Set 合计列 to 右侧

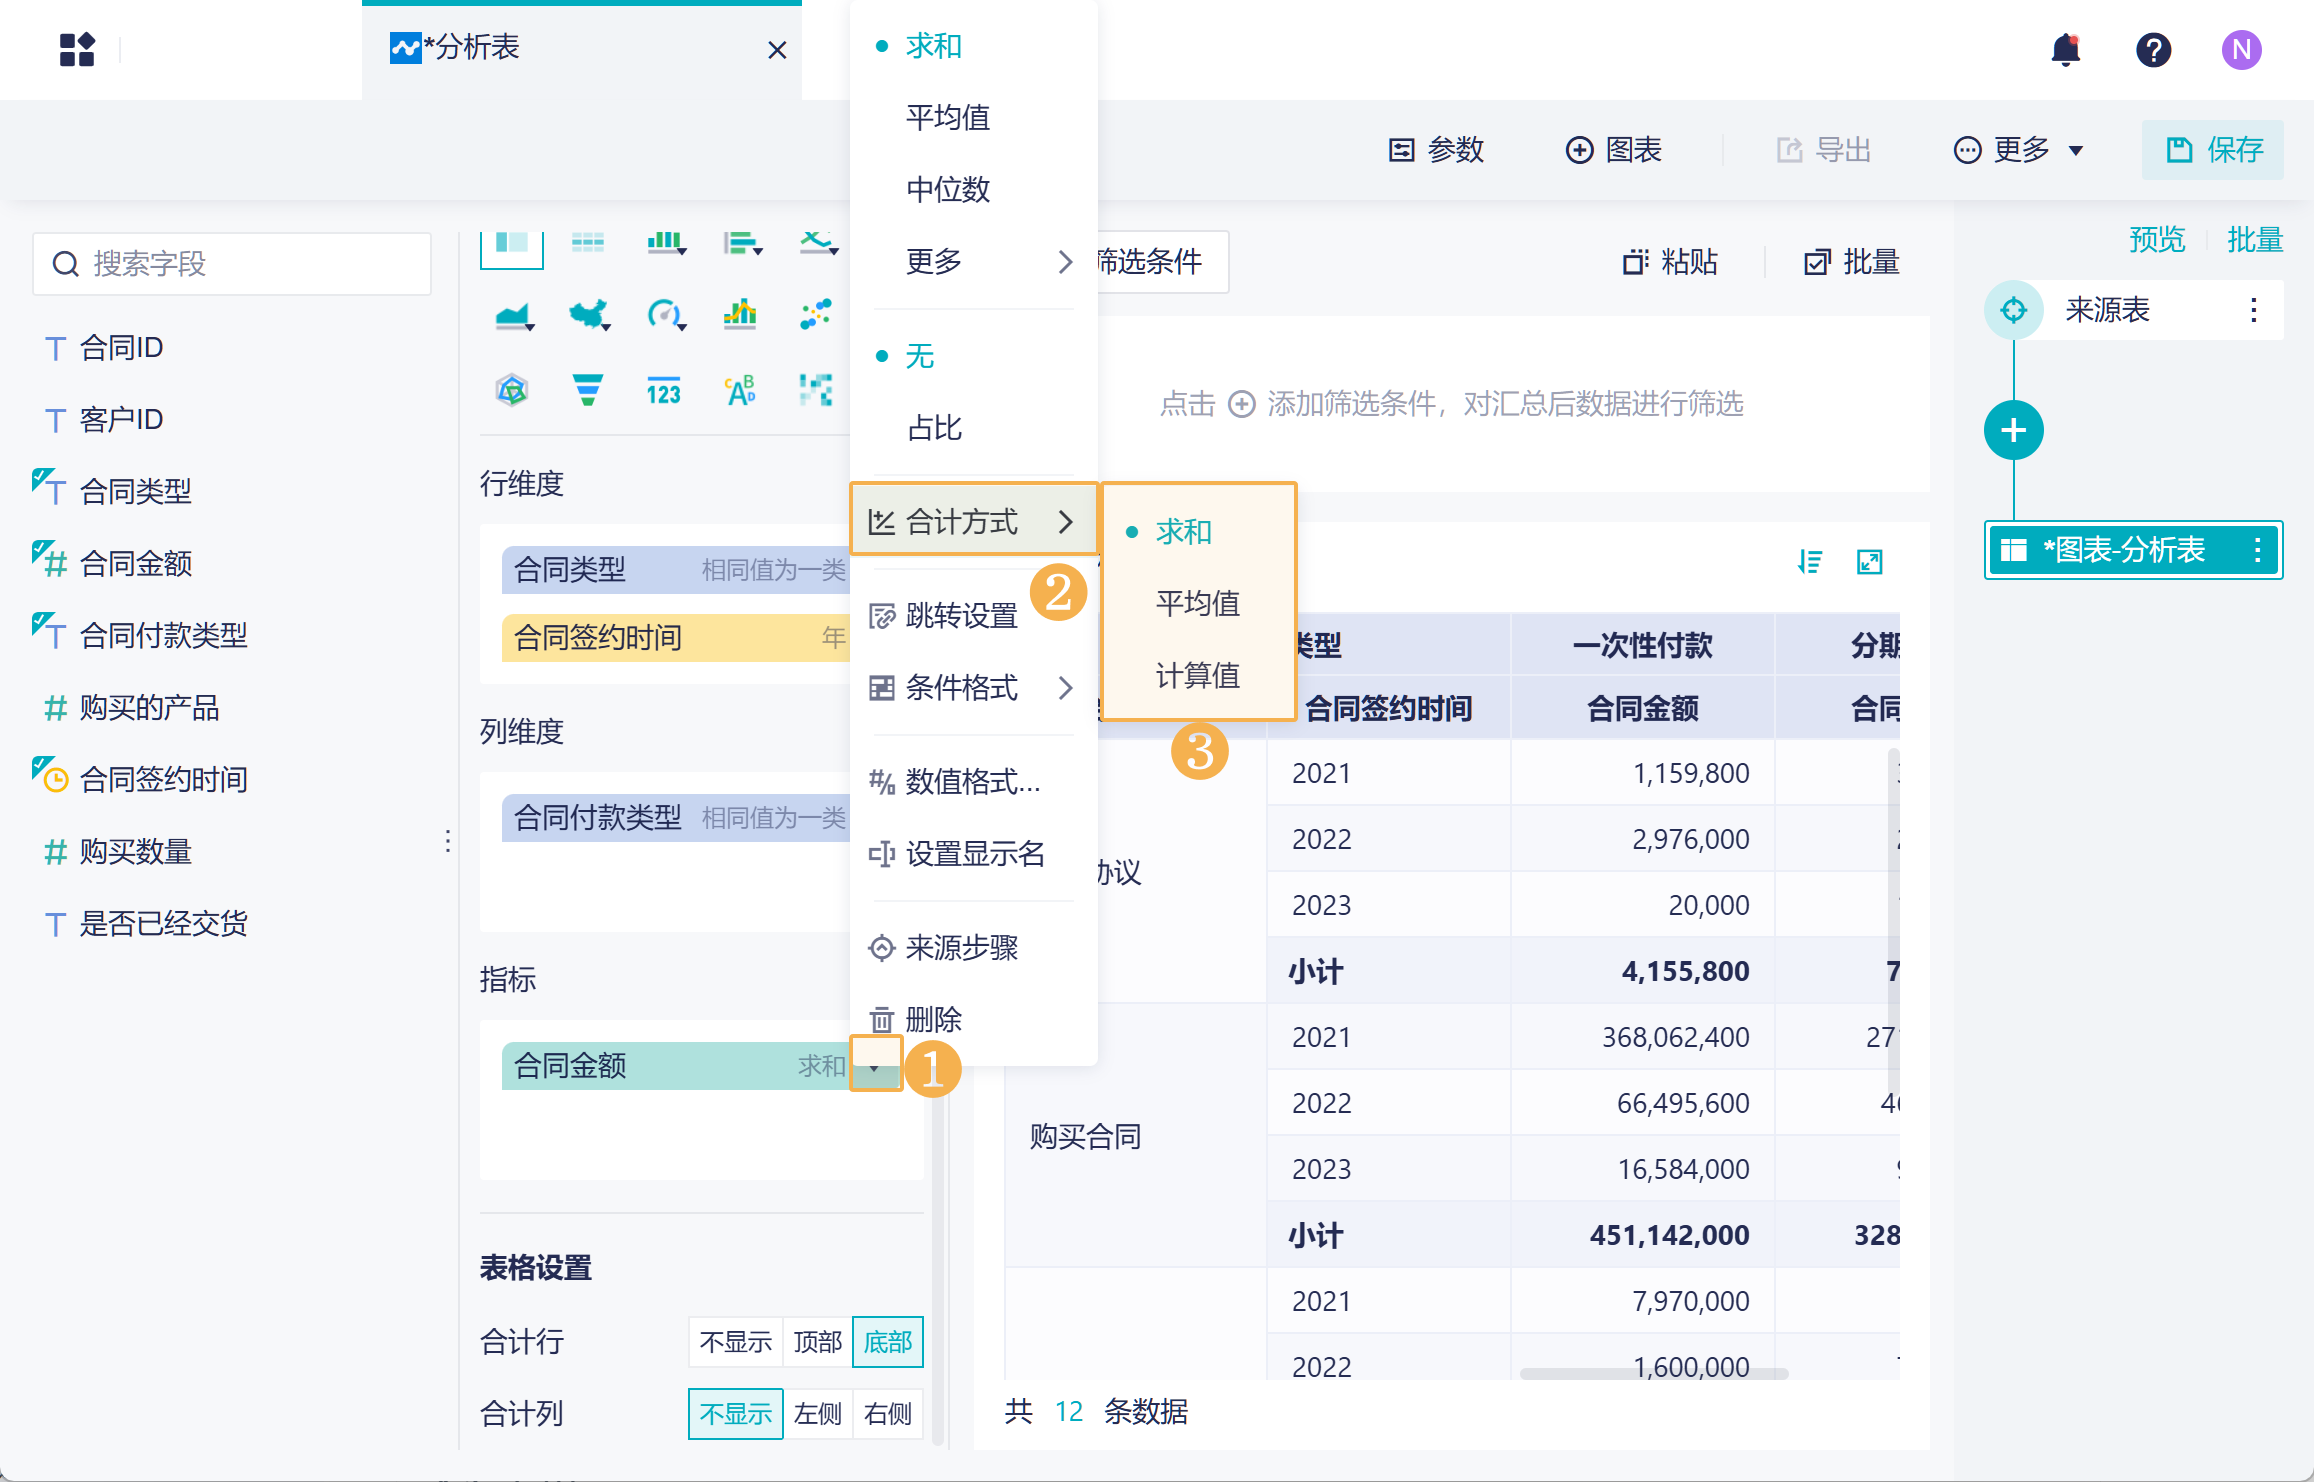(x=887, y=1414)
